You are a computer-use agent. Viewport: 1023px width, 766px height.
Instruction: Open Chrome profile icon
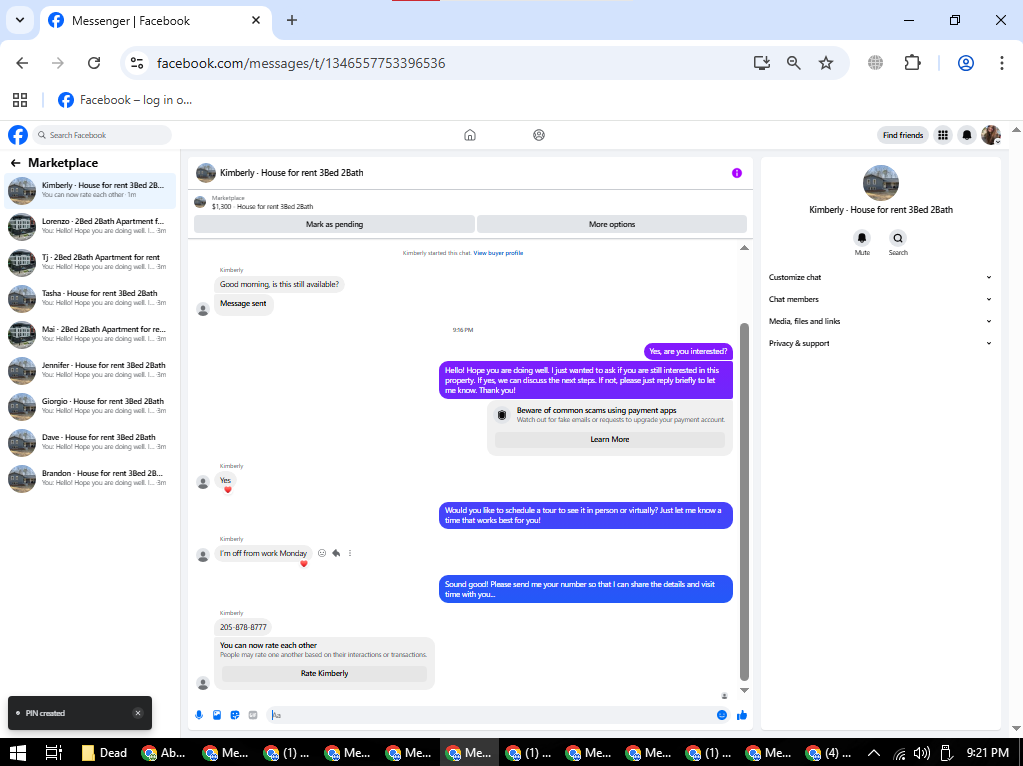coord(966,63)
